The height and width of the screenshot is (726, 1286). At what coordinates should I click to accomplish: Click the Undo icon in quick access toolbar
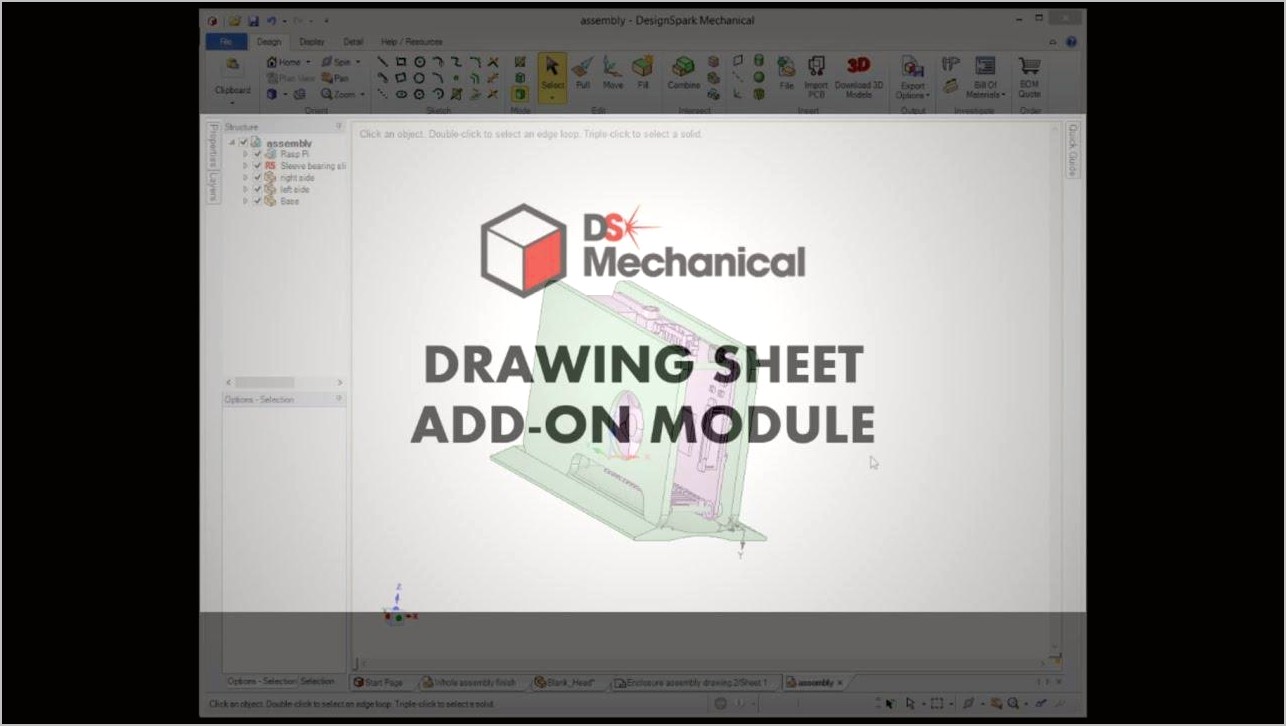(271, 20)
